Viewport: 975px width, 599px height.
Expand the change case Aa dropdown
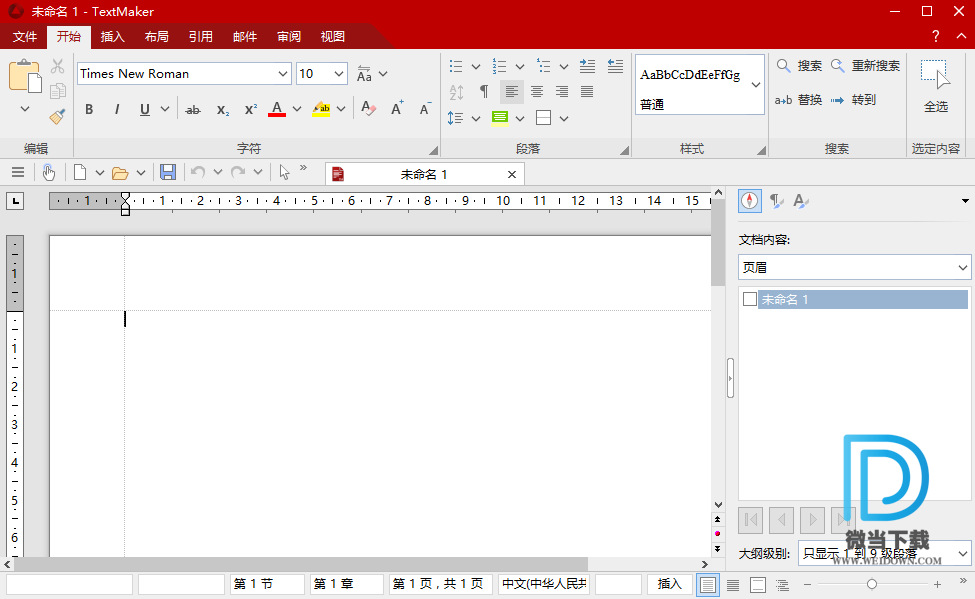pyautogui.click(x=383, y=74)
